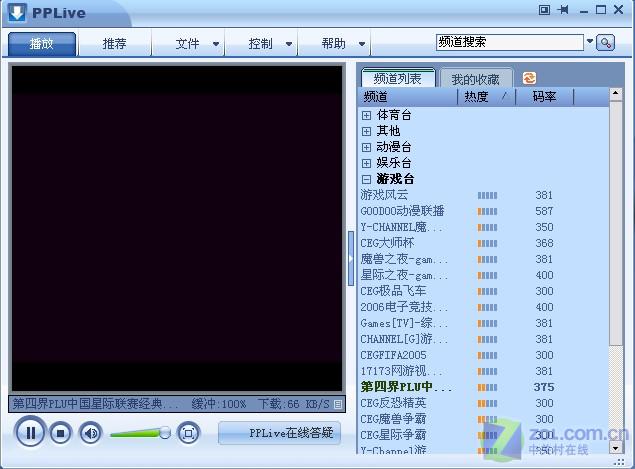Sort by 码率 column header
Screen dimensions: 635x469
pos(544,97)
